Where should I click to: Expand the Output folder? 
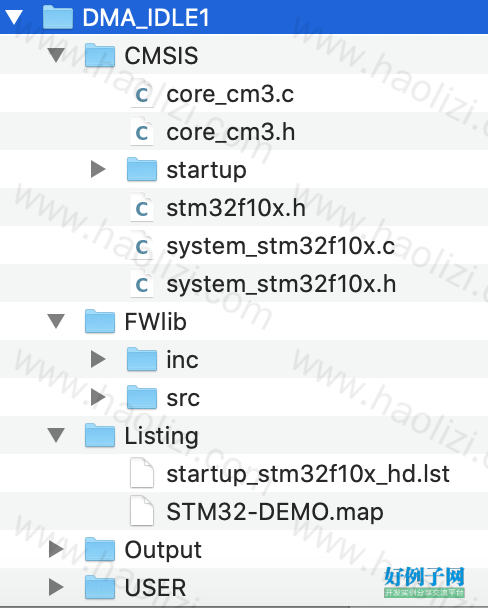pos(57,549)
